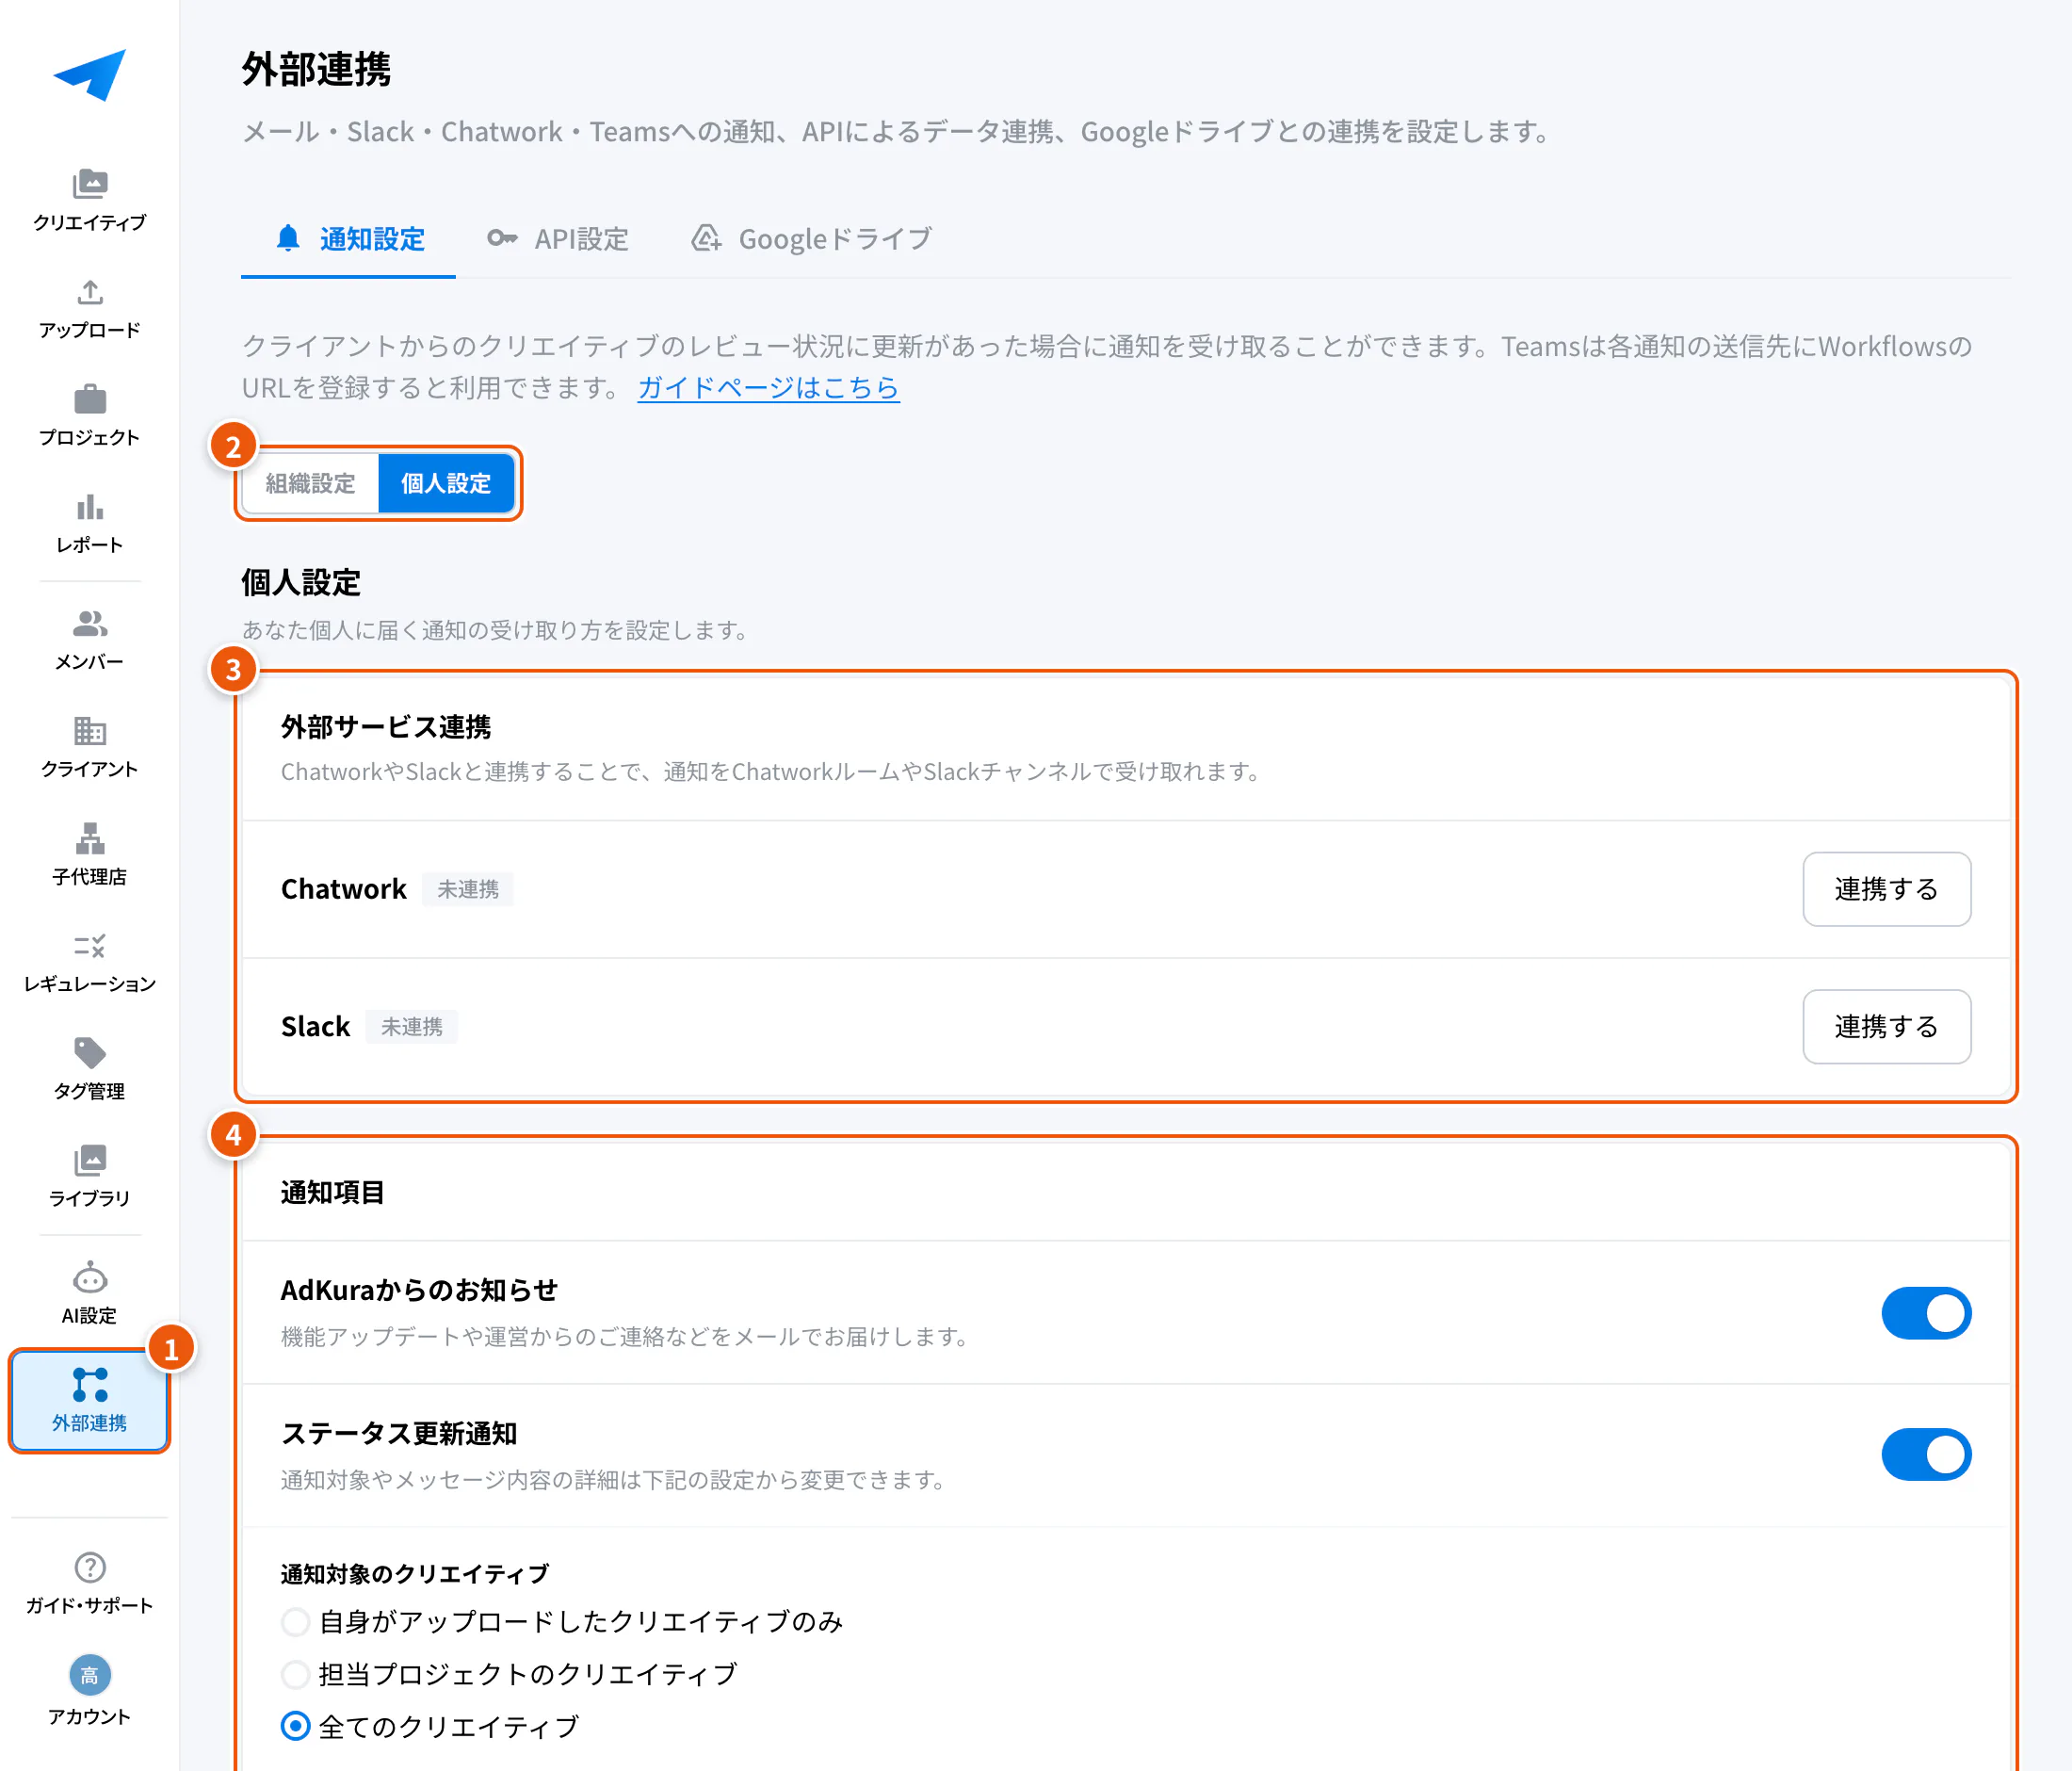The height and width of the screenshot is (1771, 2072).
Task: Select 担当プロジェクトのクリエイティブ radio
Action: [x=295, y=1674]
